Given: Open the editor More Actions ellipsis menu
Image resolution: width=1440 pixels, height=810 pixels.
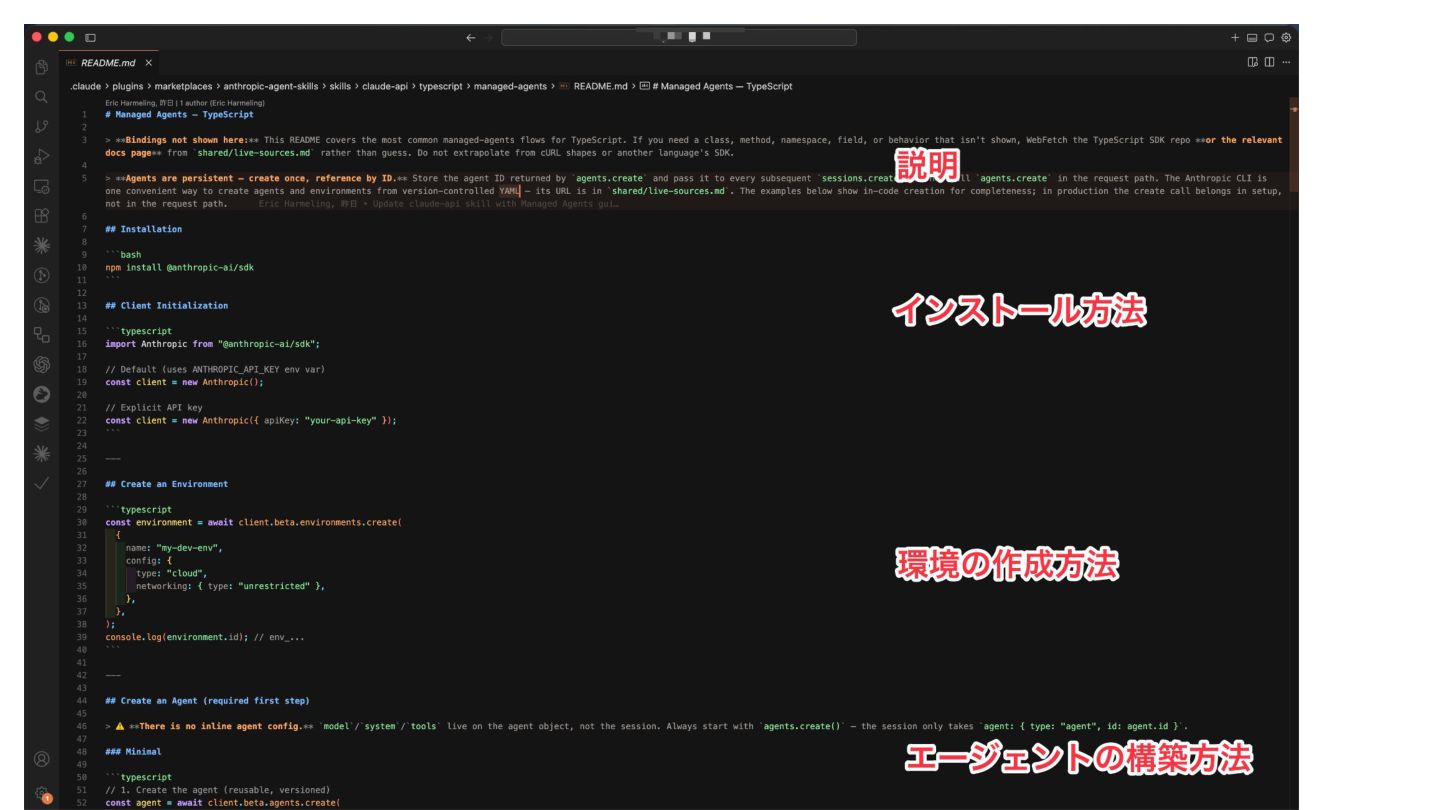Looking at the screenshot, I should pyautogui.click(x=1286, y=63).
